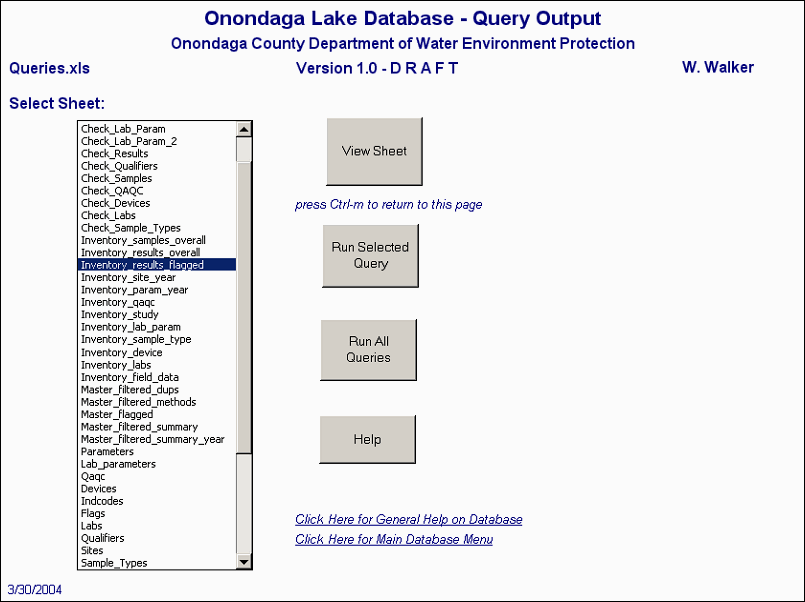Choose the Labs sheet entry
The height and width of the screenshot is (602, 805).
click(157, 526)
